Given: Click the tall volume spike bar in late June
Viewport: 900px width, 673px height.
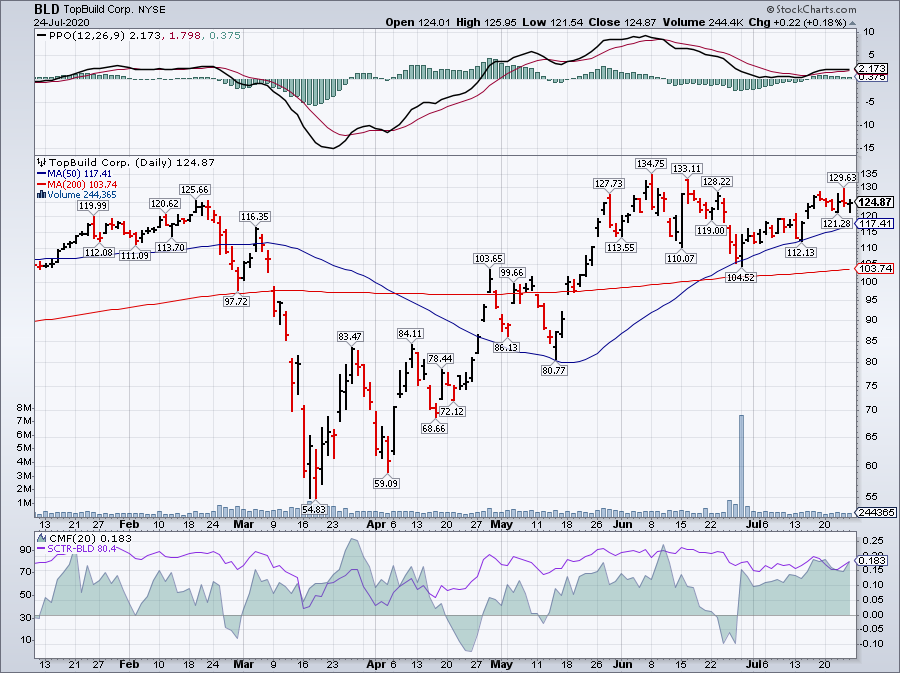Looking at the screenshot, I should 741,466.
